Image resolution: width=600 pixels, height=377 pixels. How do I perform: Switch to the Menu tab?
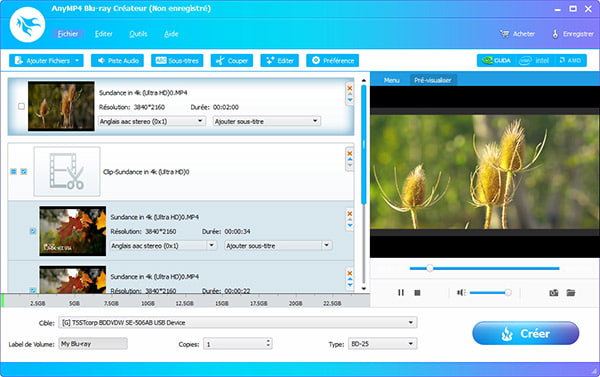click(391, 80)
